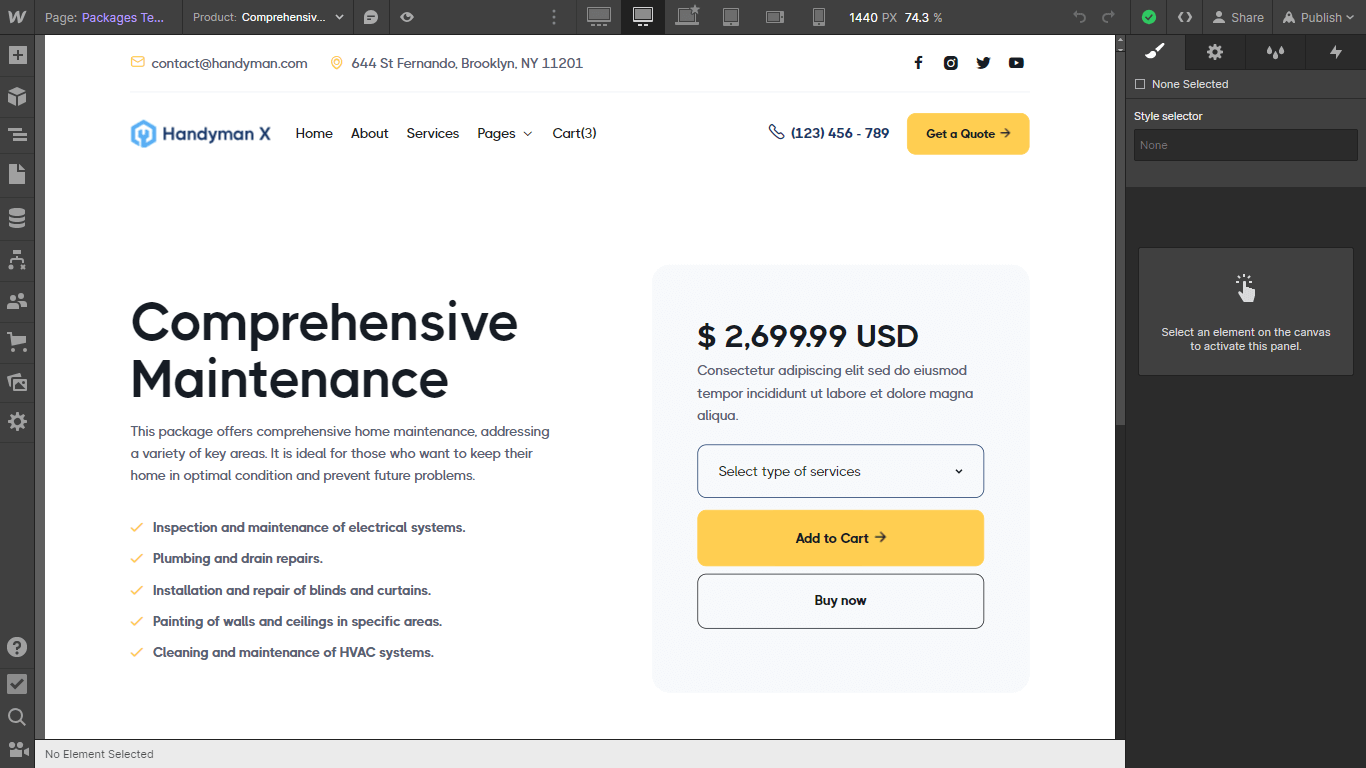Viewport: 1366px width, 768px height.
Task: Open the Navigator panel
Action: coord(17,133)
